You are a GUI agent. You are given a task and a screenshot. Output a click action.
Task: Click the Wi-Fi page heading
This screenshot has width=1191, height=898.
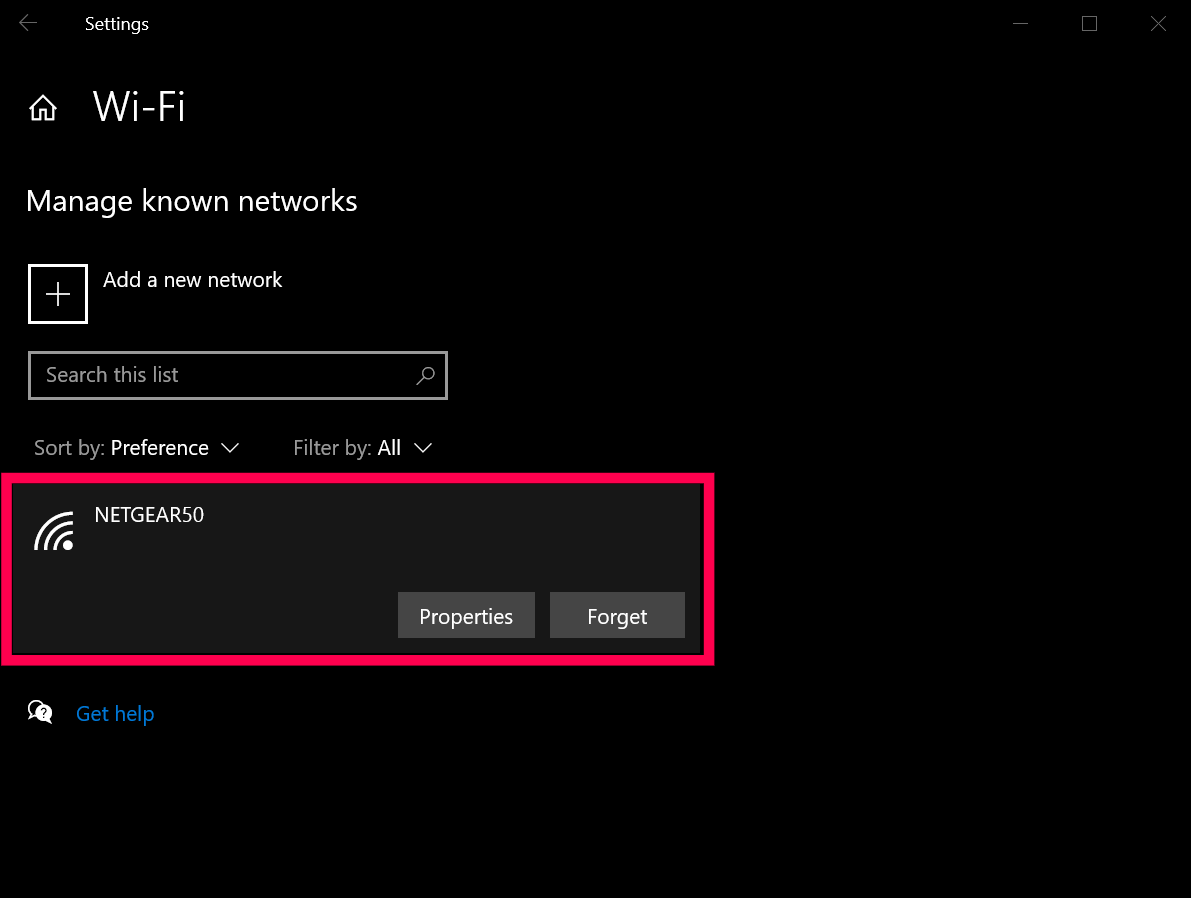(x=139, y=107)
